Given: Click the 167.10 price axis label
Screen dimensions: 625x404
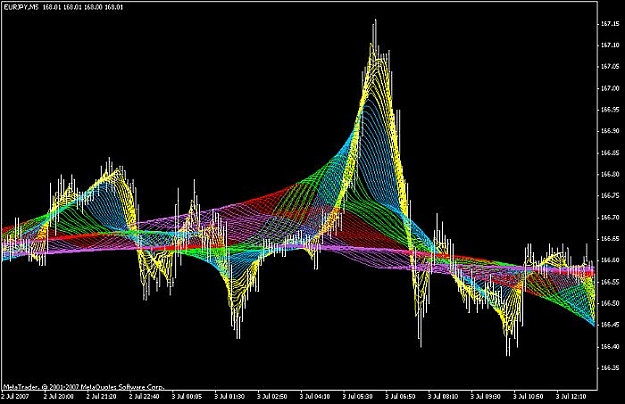Looking at the screenshot, I should (x=610, y=45).
